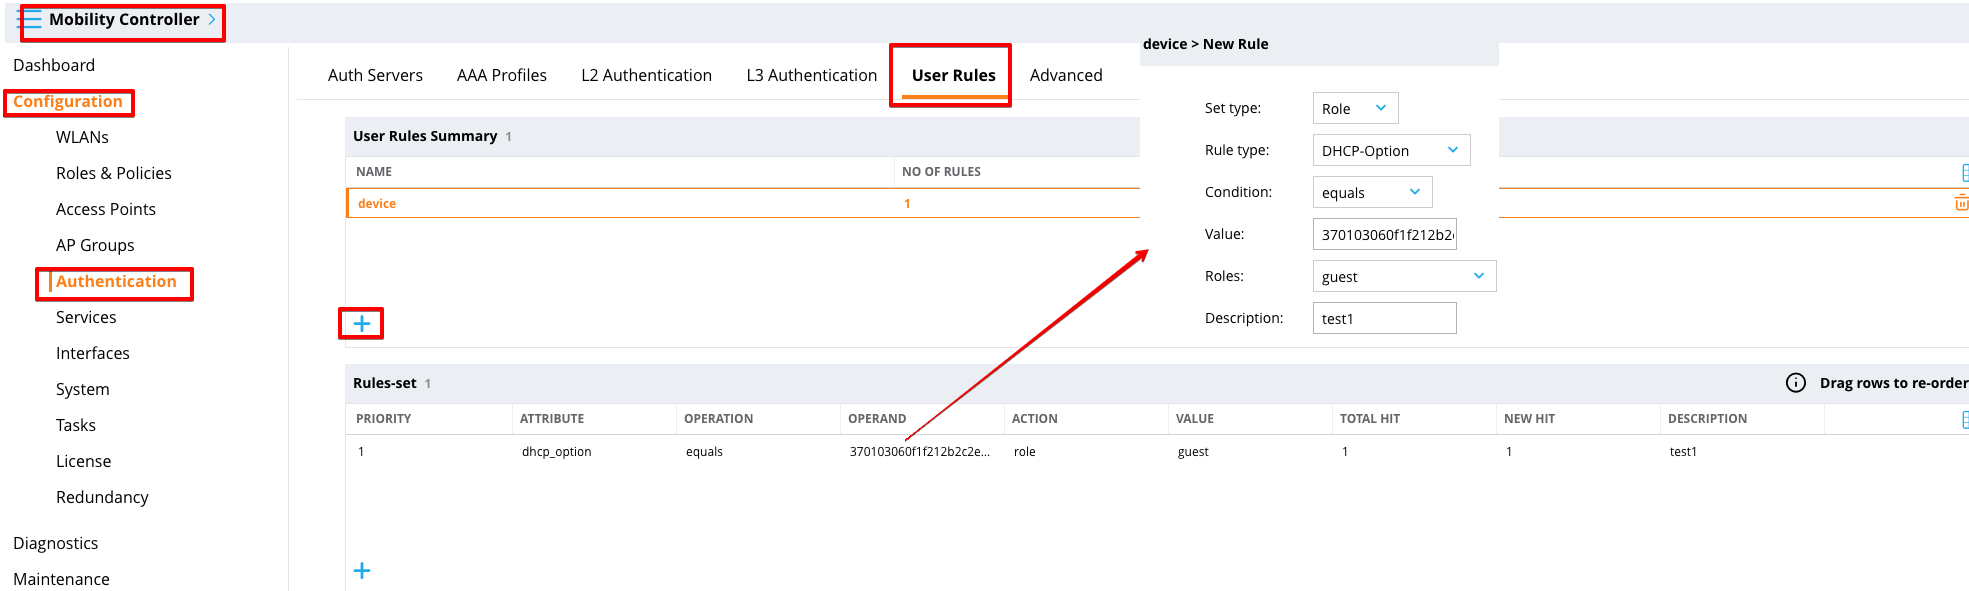
Task: Go to License page
Action: tap(84, 461)
